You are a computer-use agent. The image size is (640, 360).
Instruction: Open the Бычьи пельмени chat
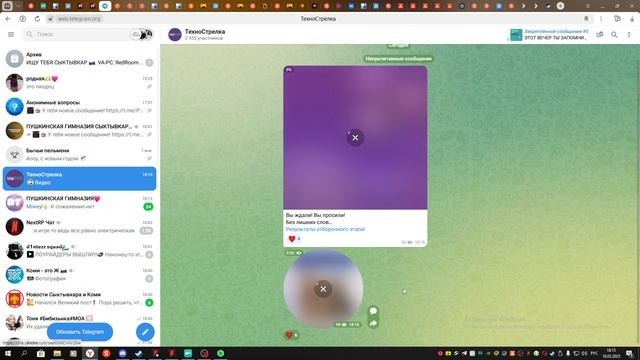(x=80, y=155)
